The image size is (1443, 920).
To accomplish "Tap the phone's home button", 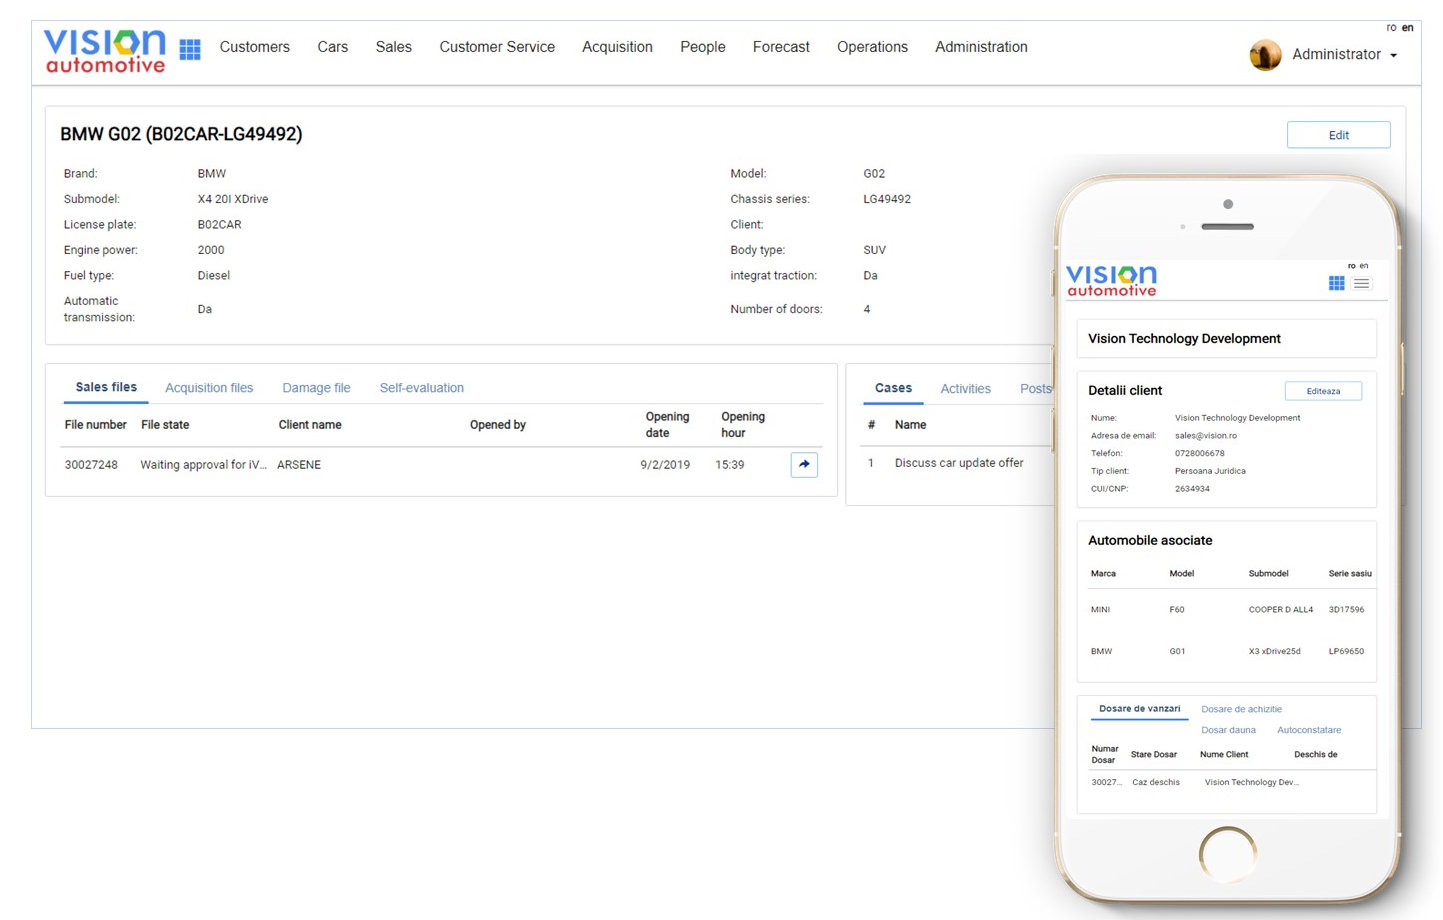I will click(1227, 855).
